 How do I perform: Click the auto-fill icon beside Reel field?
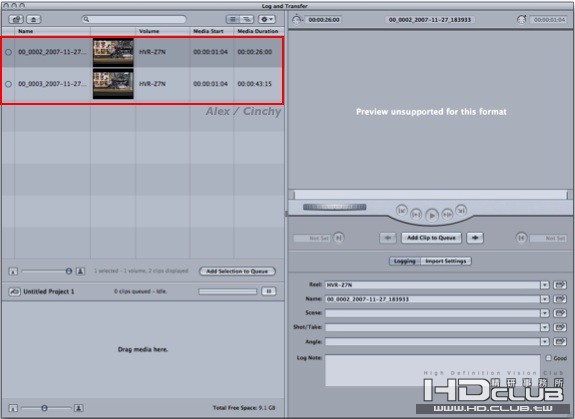pos(560,285)
